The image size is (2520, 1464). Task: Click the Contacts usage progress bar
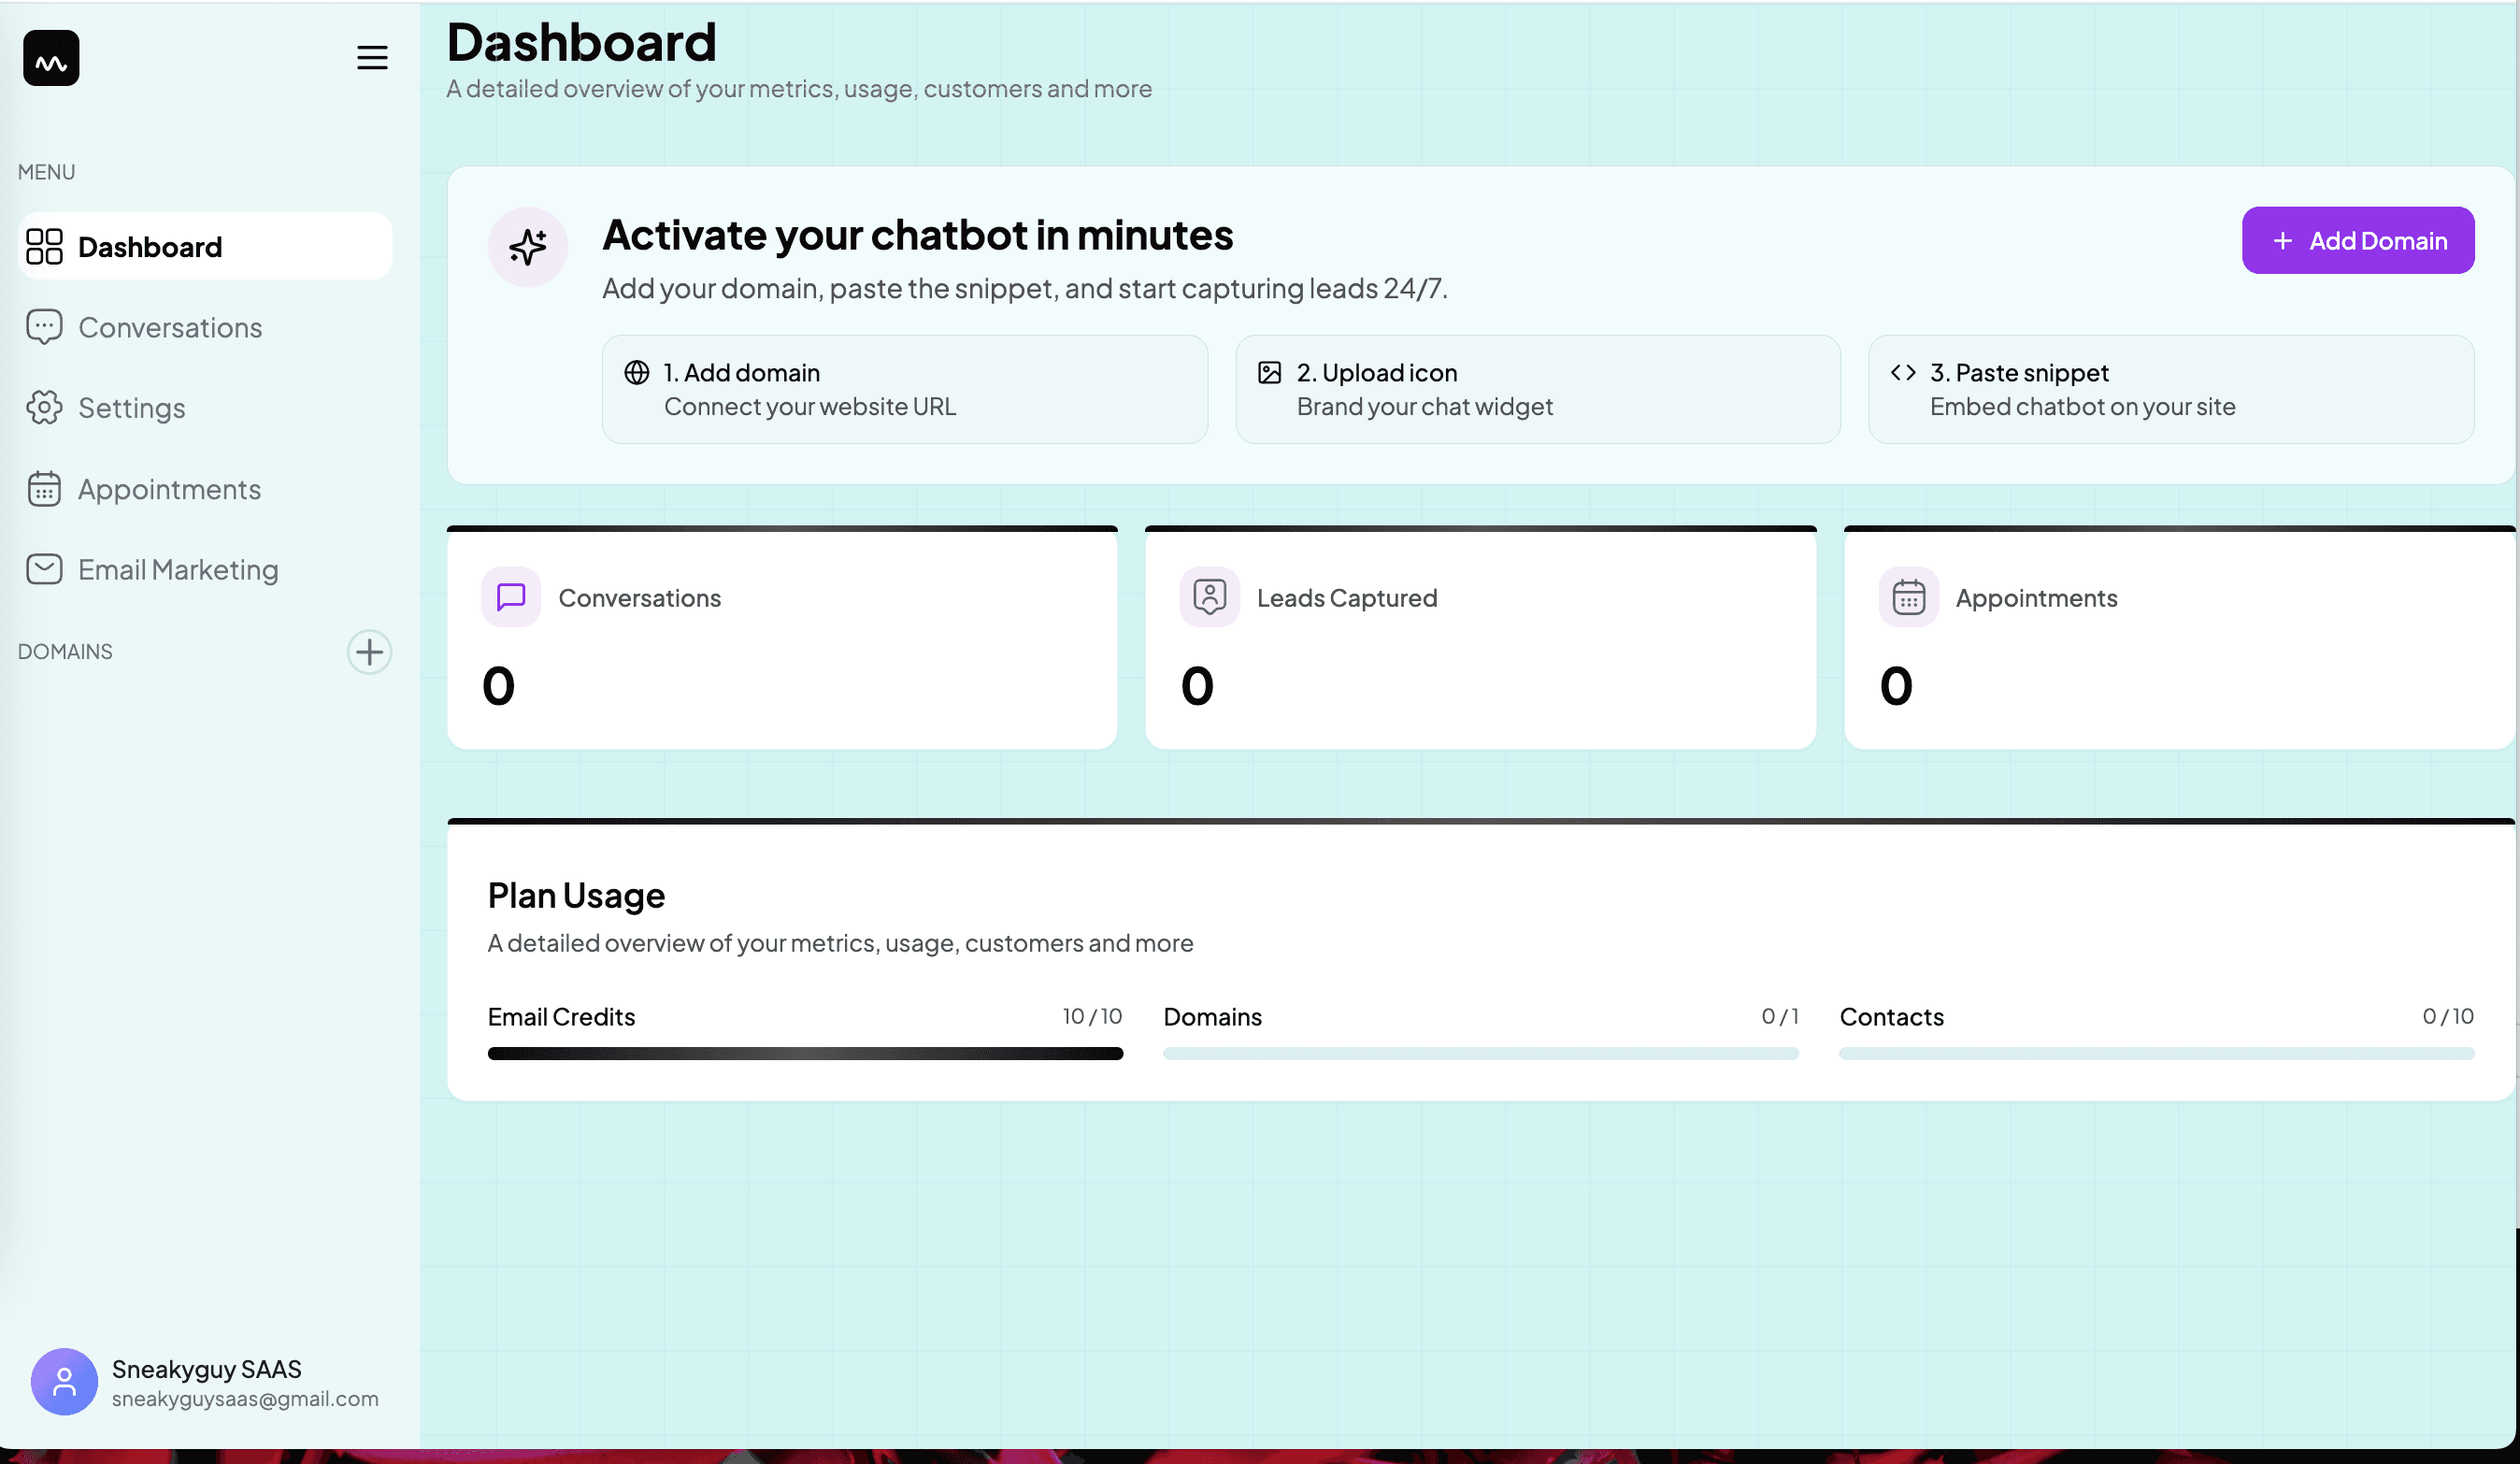tap(2156, 1053)
